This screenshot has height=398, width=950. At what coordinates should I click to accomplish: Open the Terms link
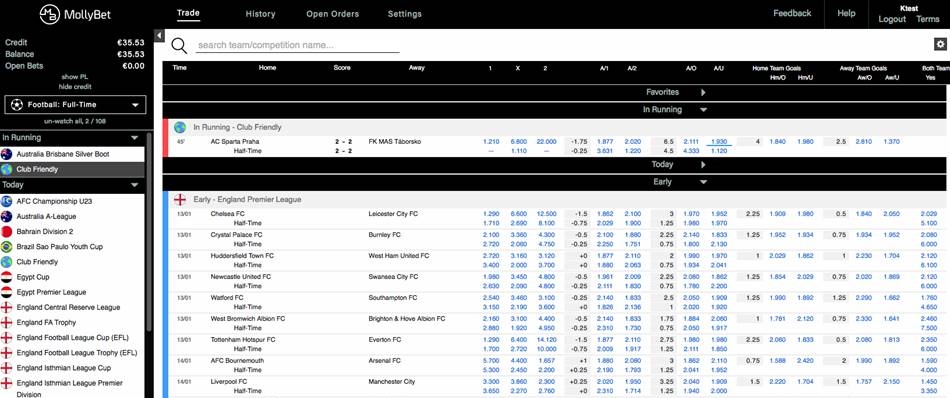pos(928,19)
